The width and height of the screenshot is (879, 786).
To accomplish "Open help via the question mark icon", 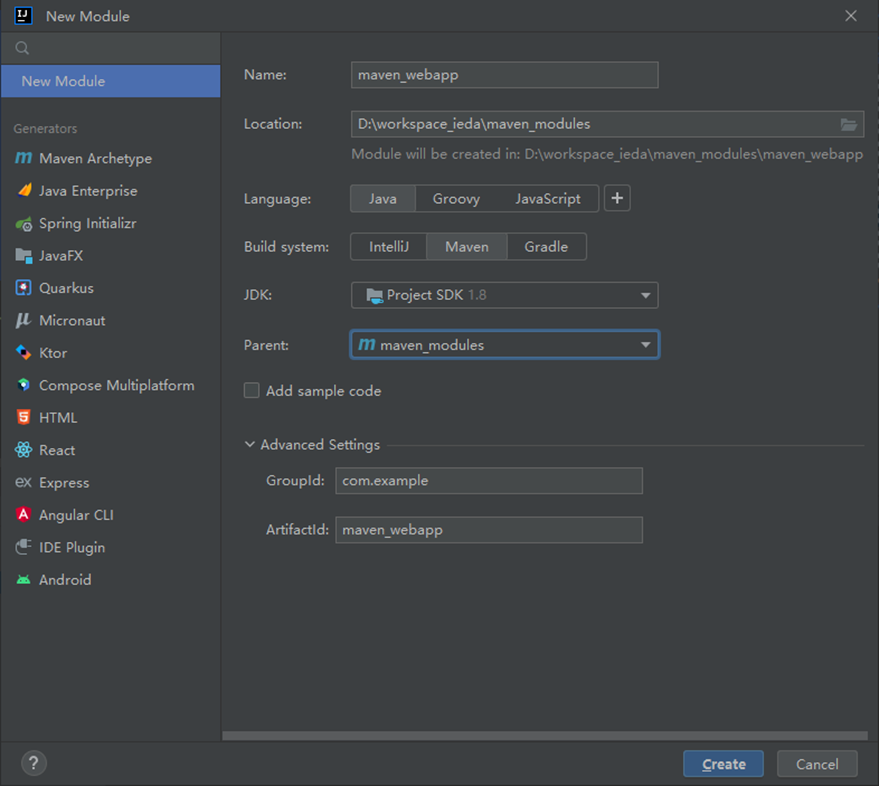I will pyautogui.click(x=34, y=763).
